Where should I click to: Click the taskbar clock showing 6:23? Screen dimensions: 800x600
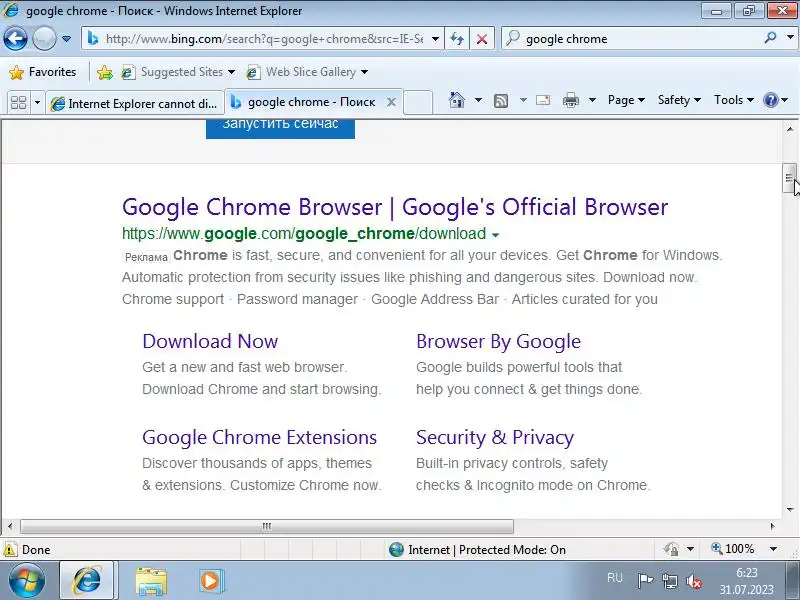point(747,581)
